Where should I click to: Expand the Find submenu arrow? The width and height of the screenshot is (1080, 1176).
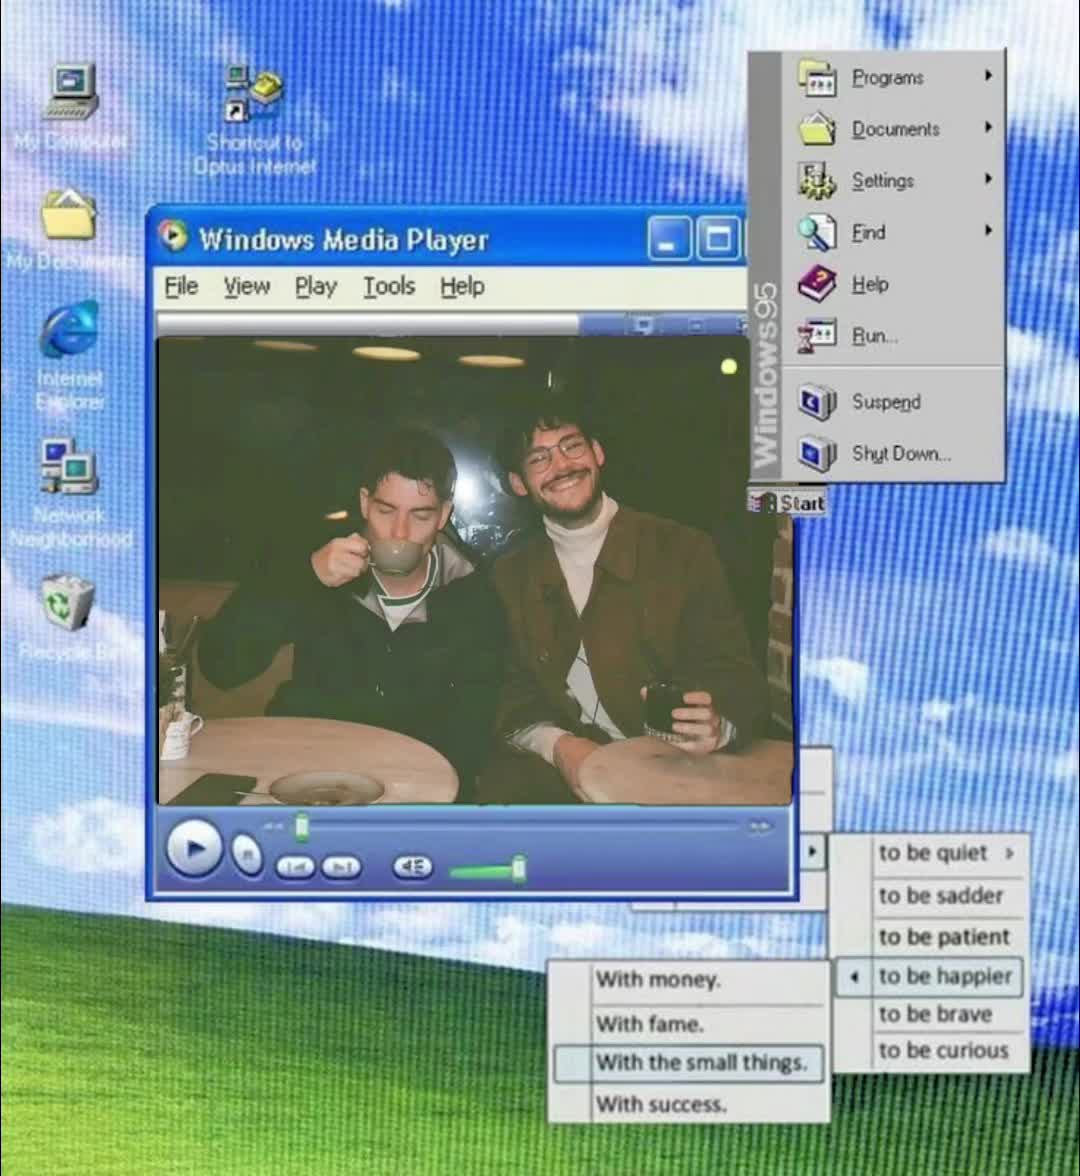click(988, 230)
